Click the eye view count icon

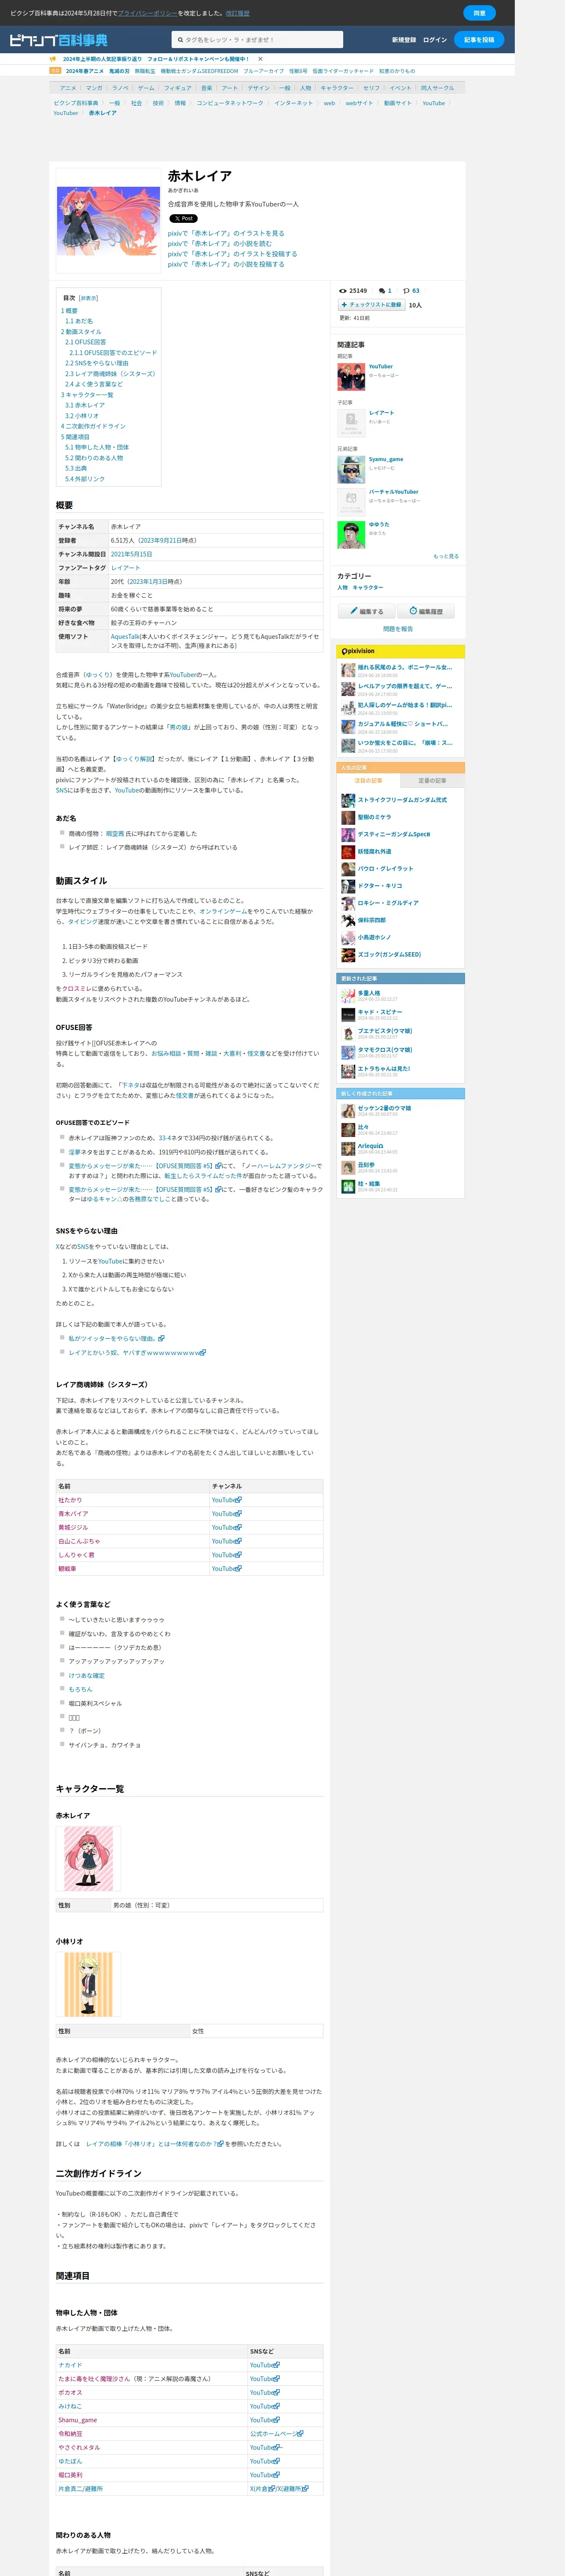343,291
